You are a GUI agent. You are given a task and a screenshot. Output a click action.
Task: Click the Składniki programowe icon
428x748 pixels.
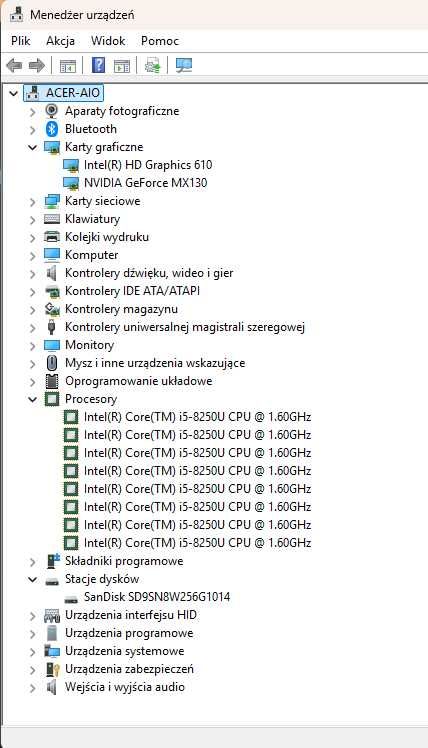pyautogui.click(x=52, y=561)
